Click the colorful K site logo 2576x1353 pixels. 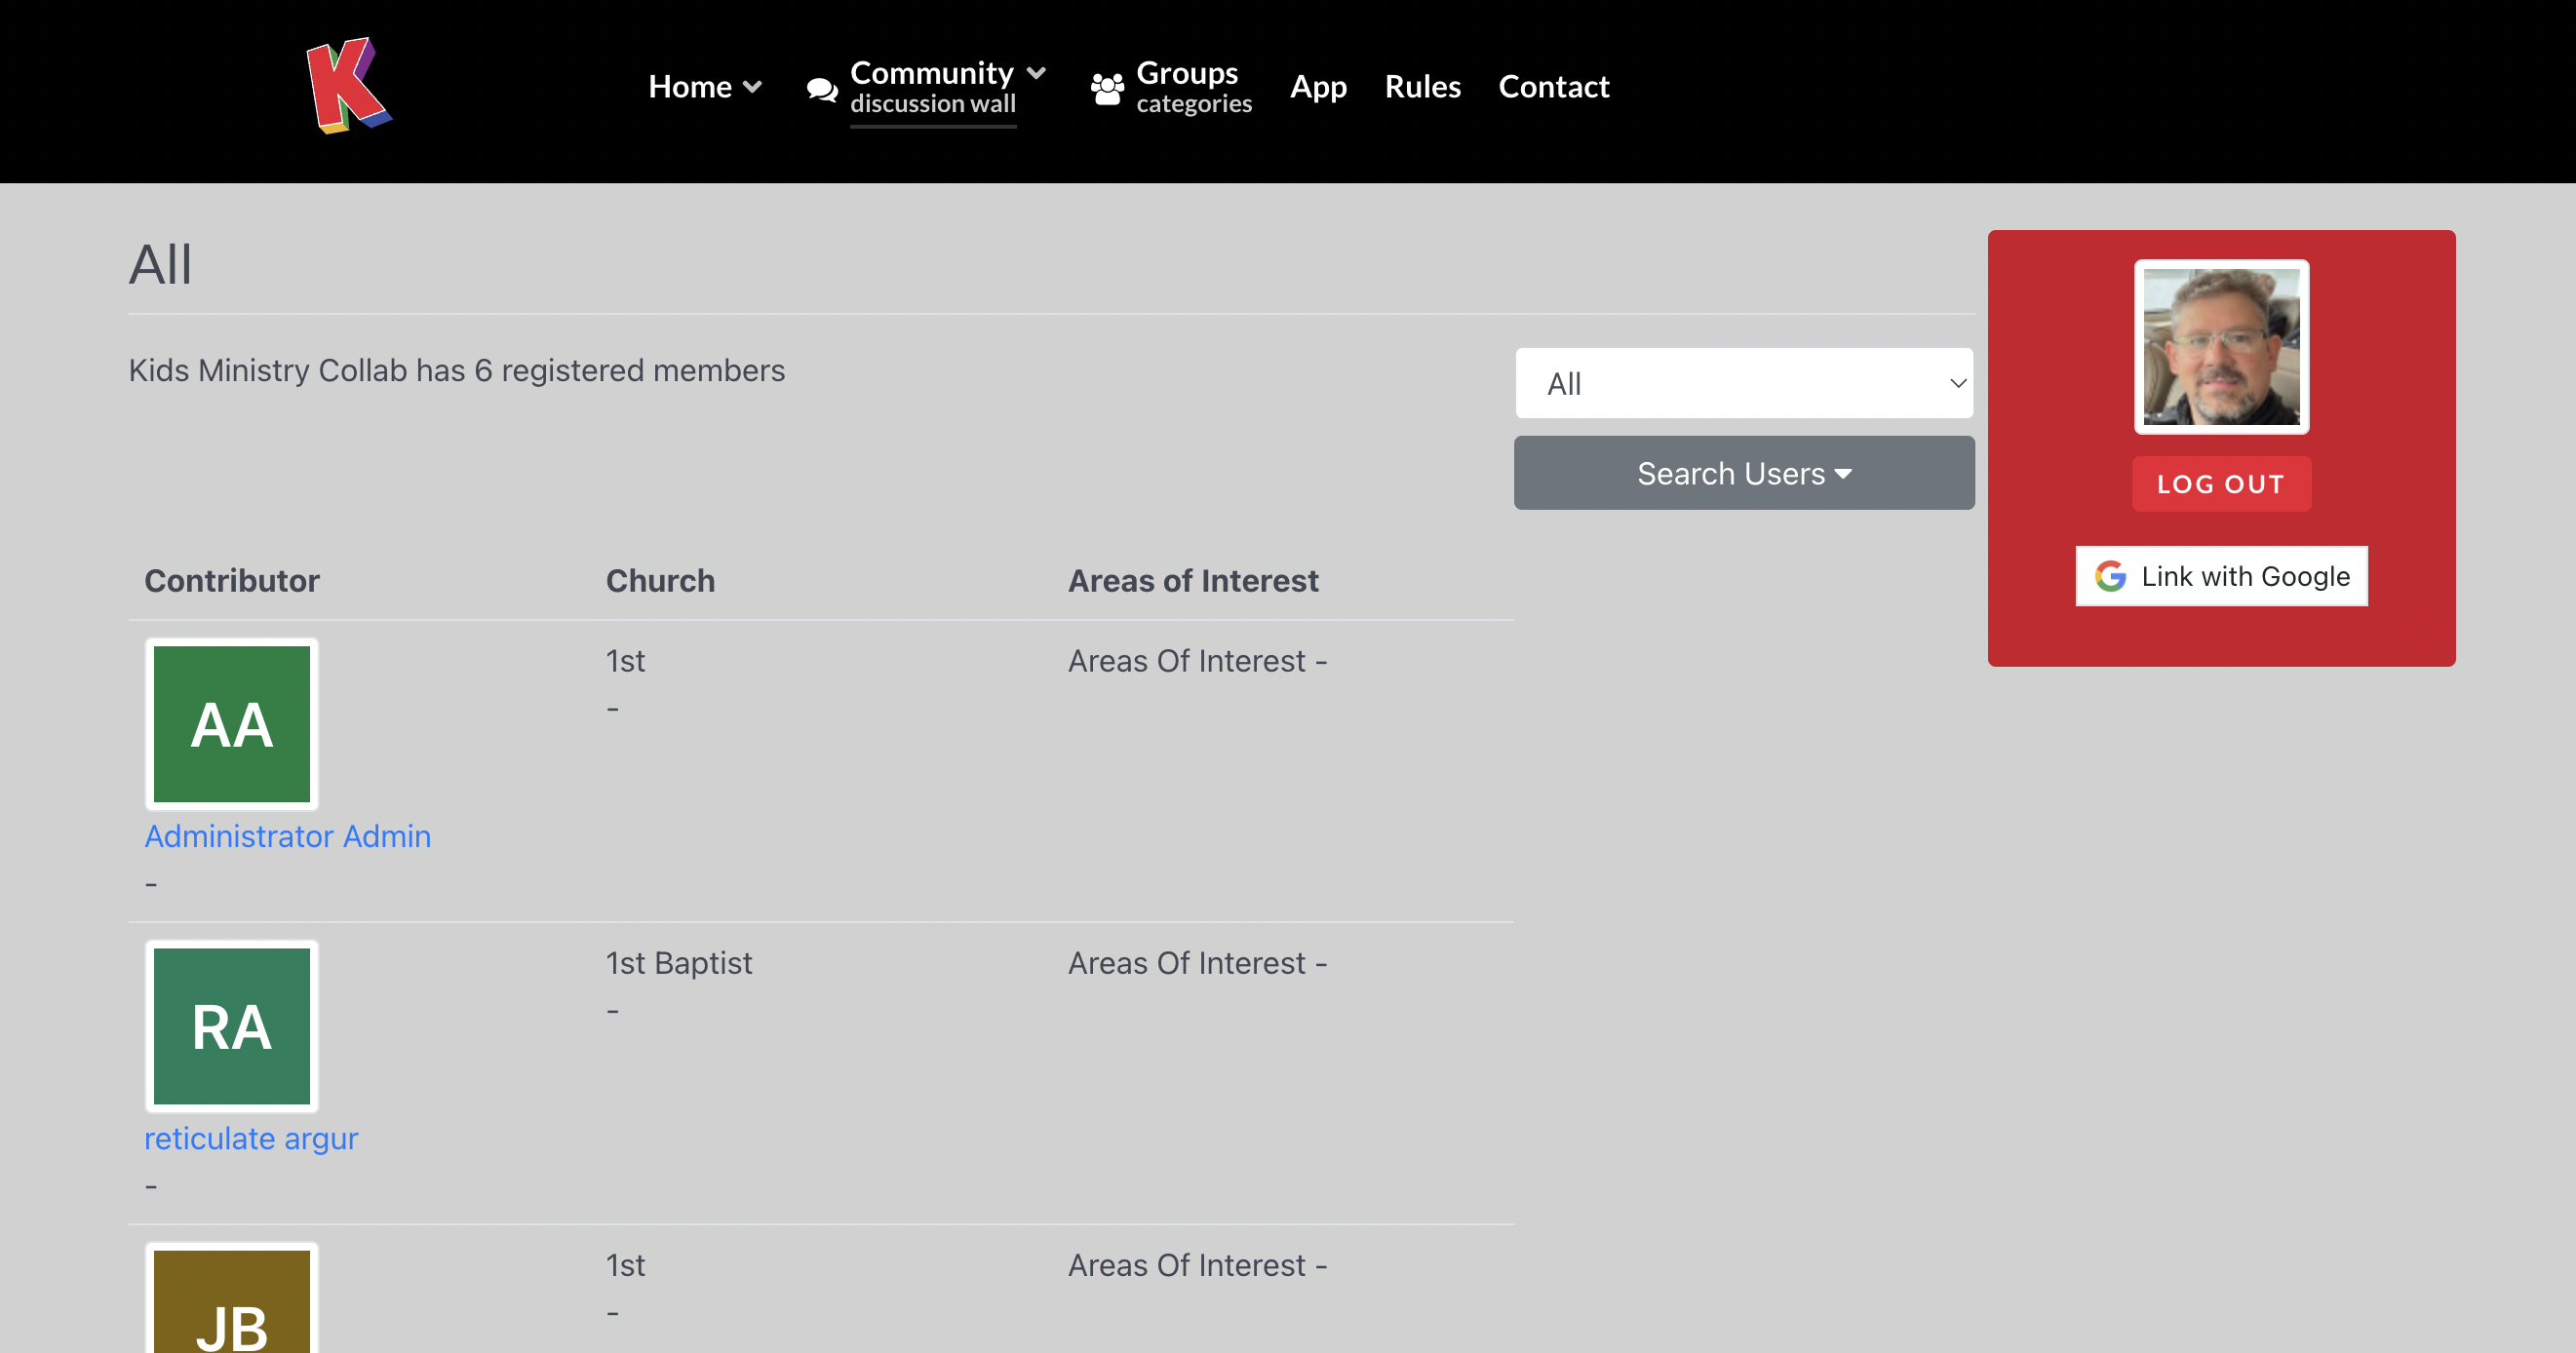tap(347, 86)
